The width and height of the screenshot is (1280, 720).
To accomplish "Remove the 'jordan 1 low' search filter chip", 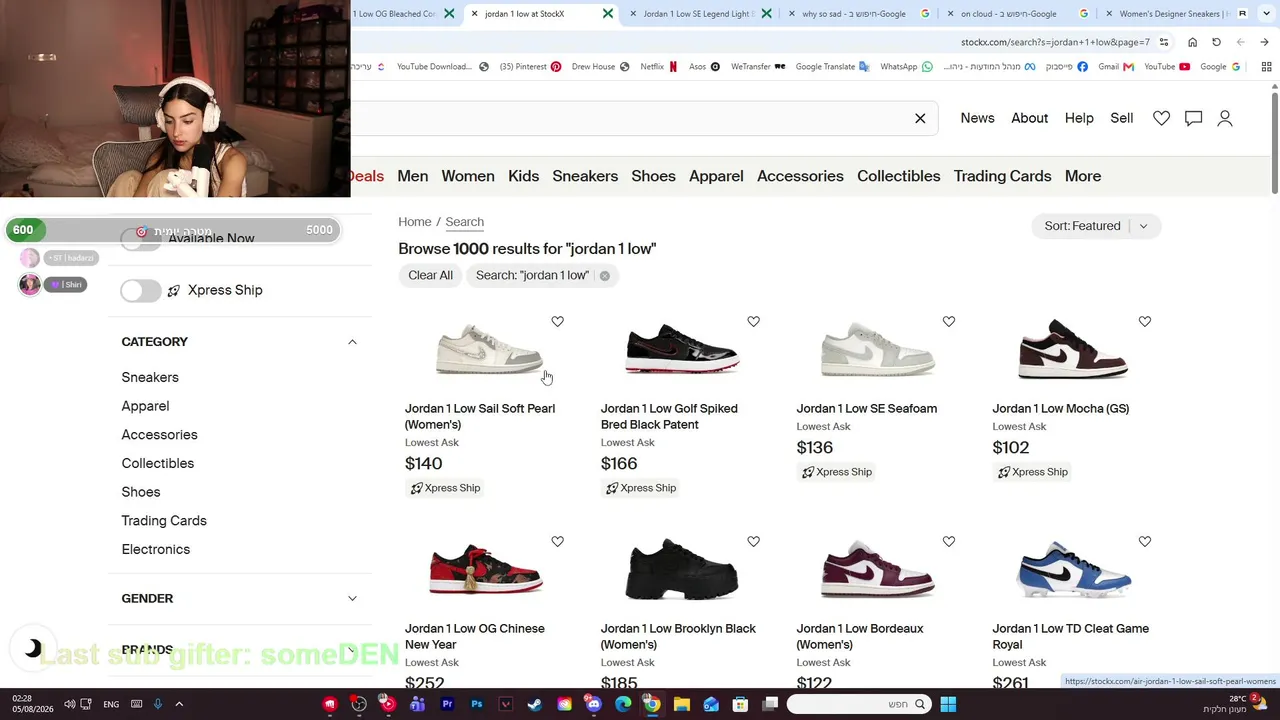I will click(x=604, y=276).
